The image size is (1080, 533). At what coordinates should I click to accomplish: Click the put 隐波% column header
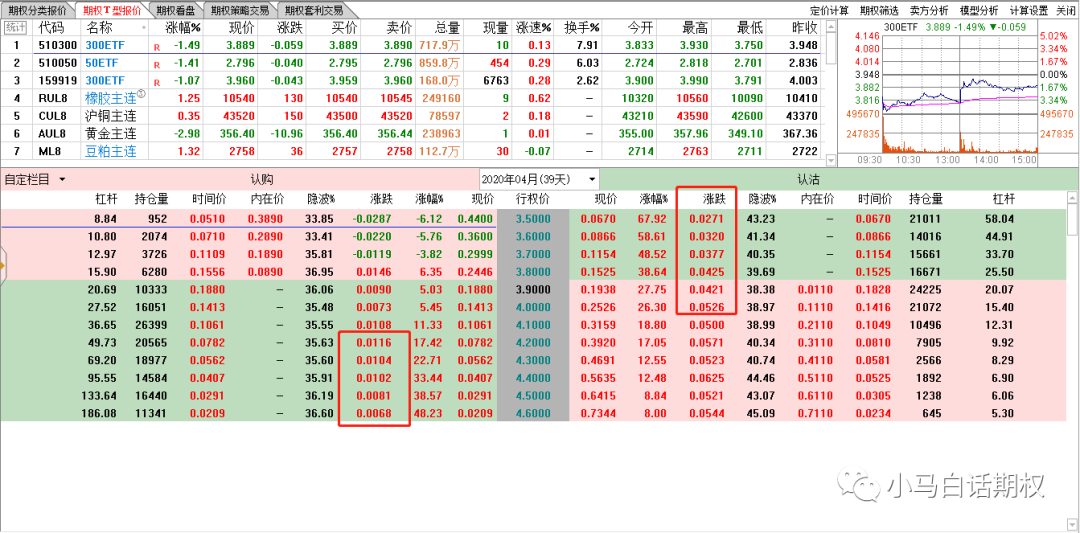762,199
